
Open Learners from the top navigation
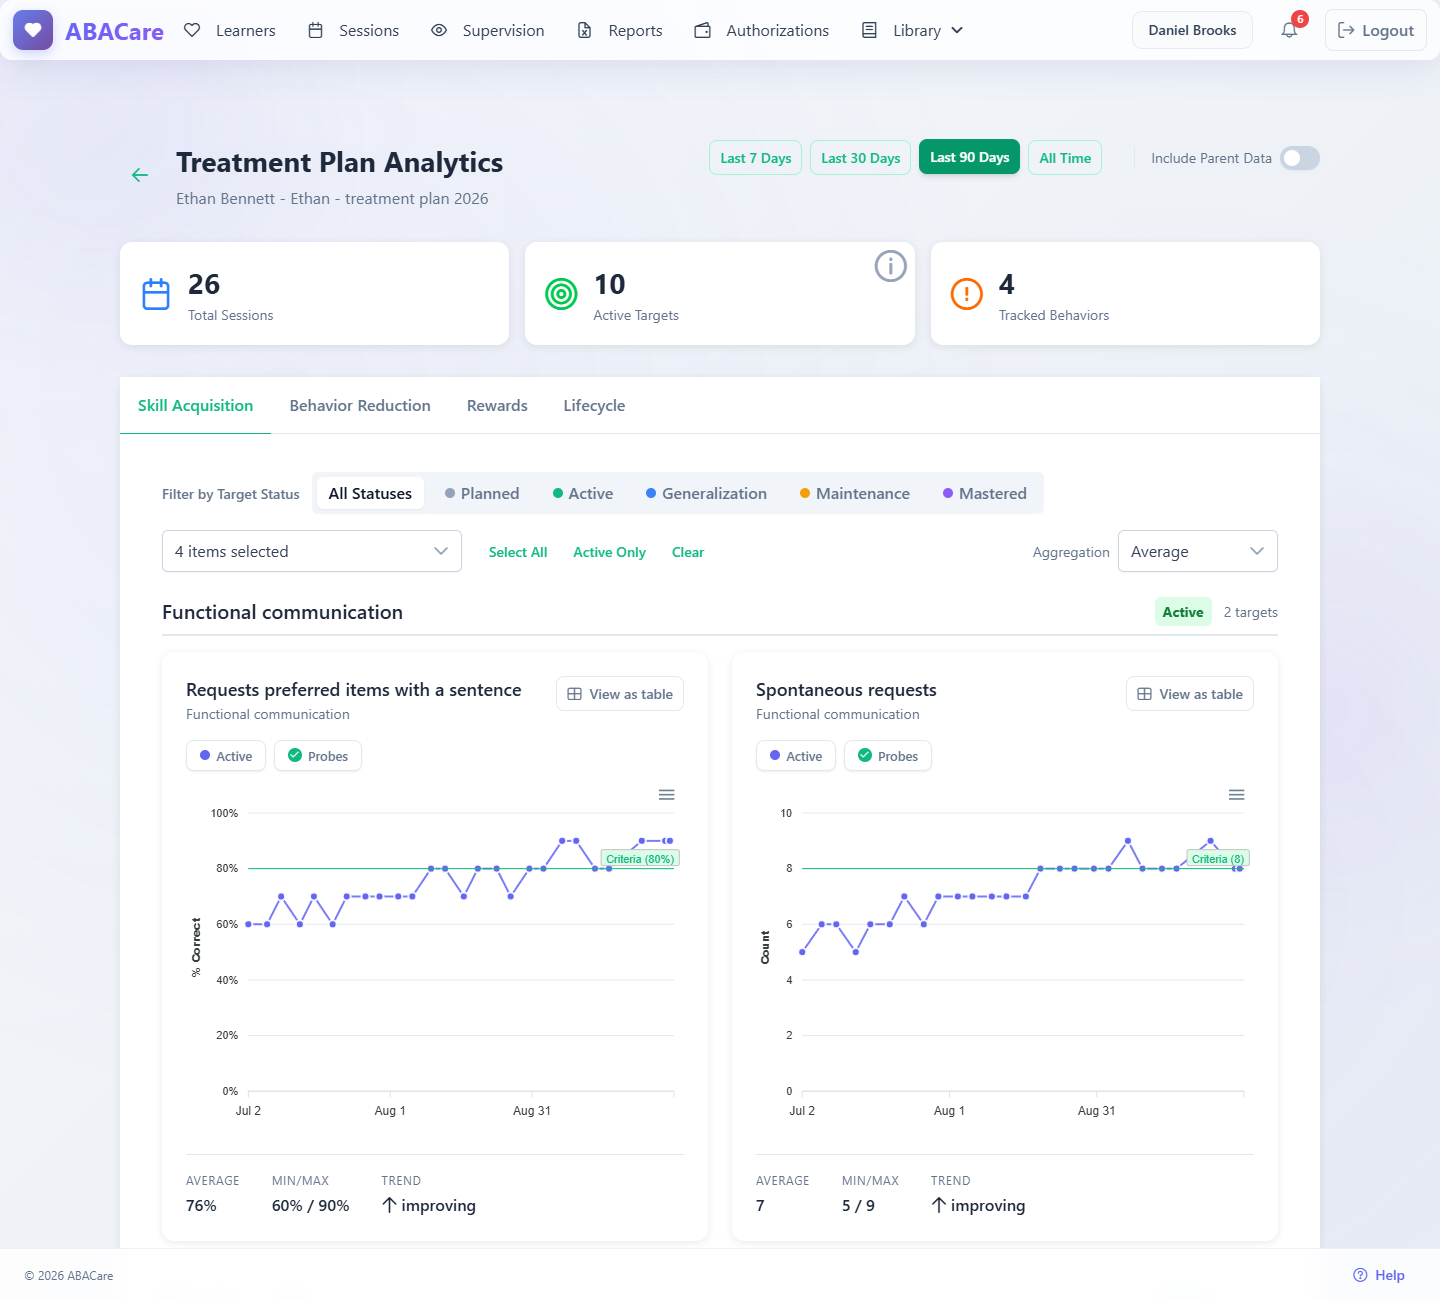click(x=230, y=30)
